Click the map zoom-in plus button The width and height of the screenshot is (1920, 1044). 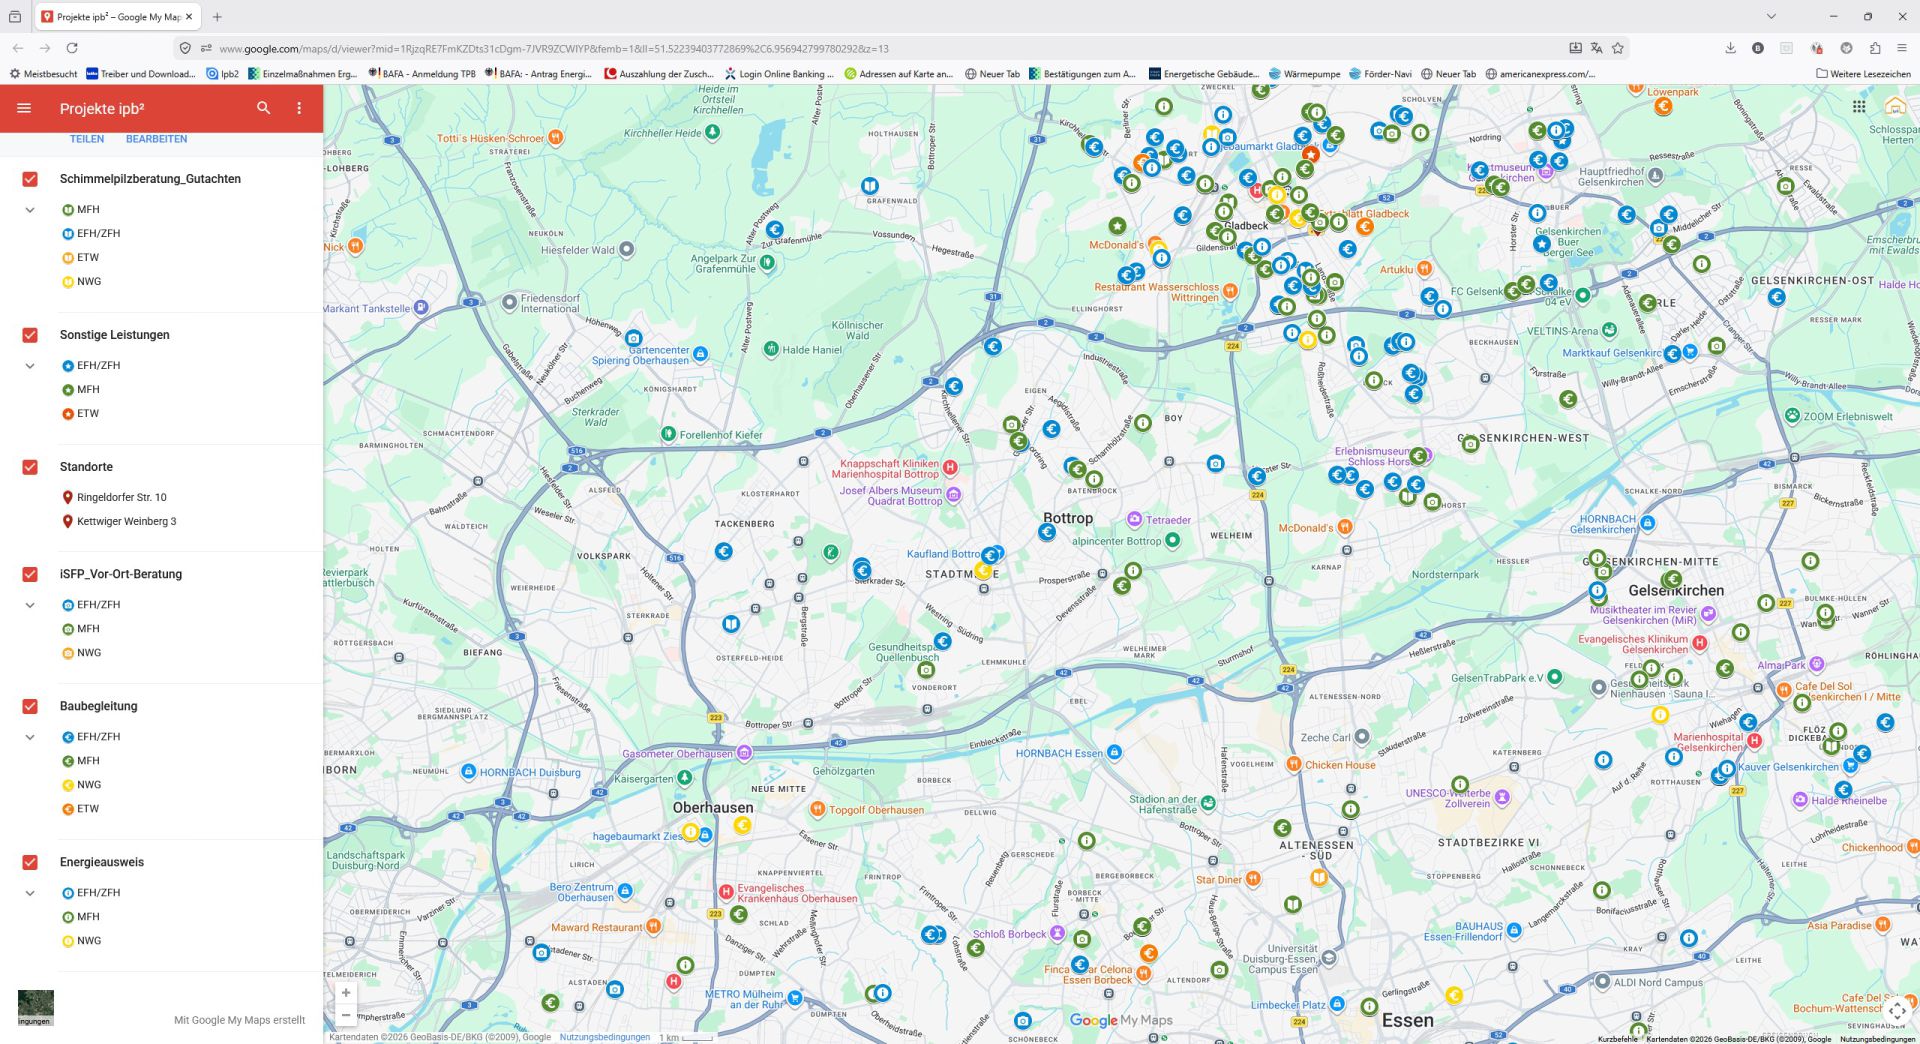coord(346,993)
